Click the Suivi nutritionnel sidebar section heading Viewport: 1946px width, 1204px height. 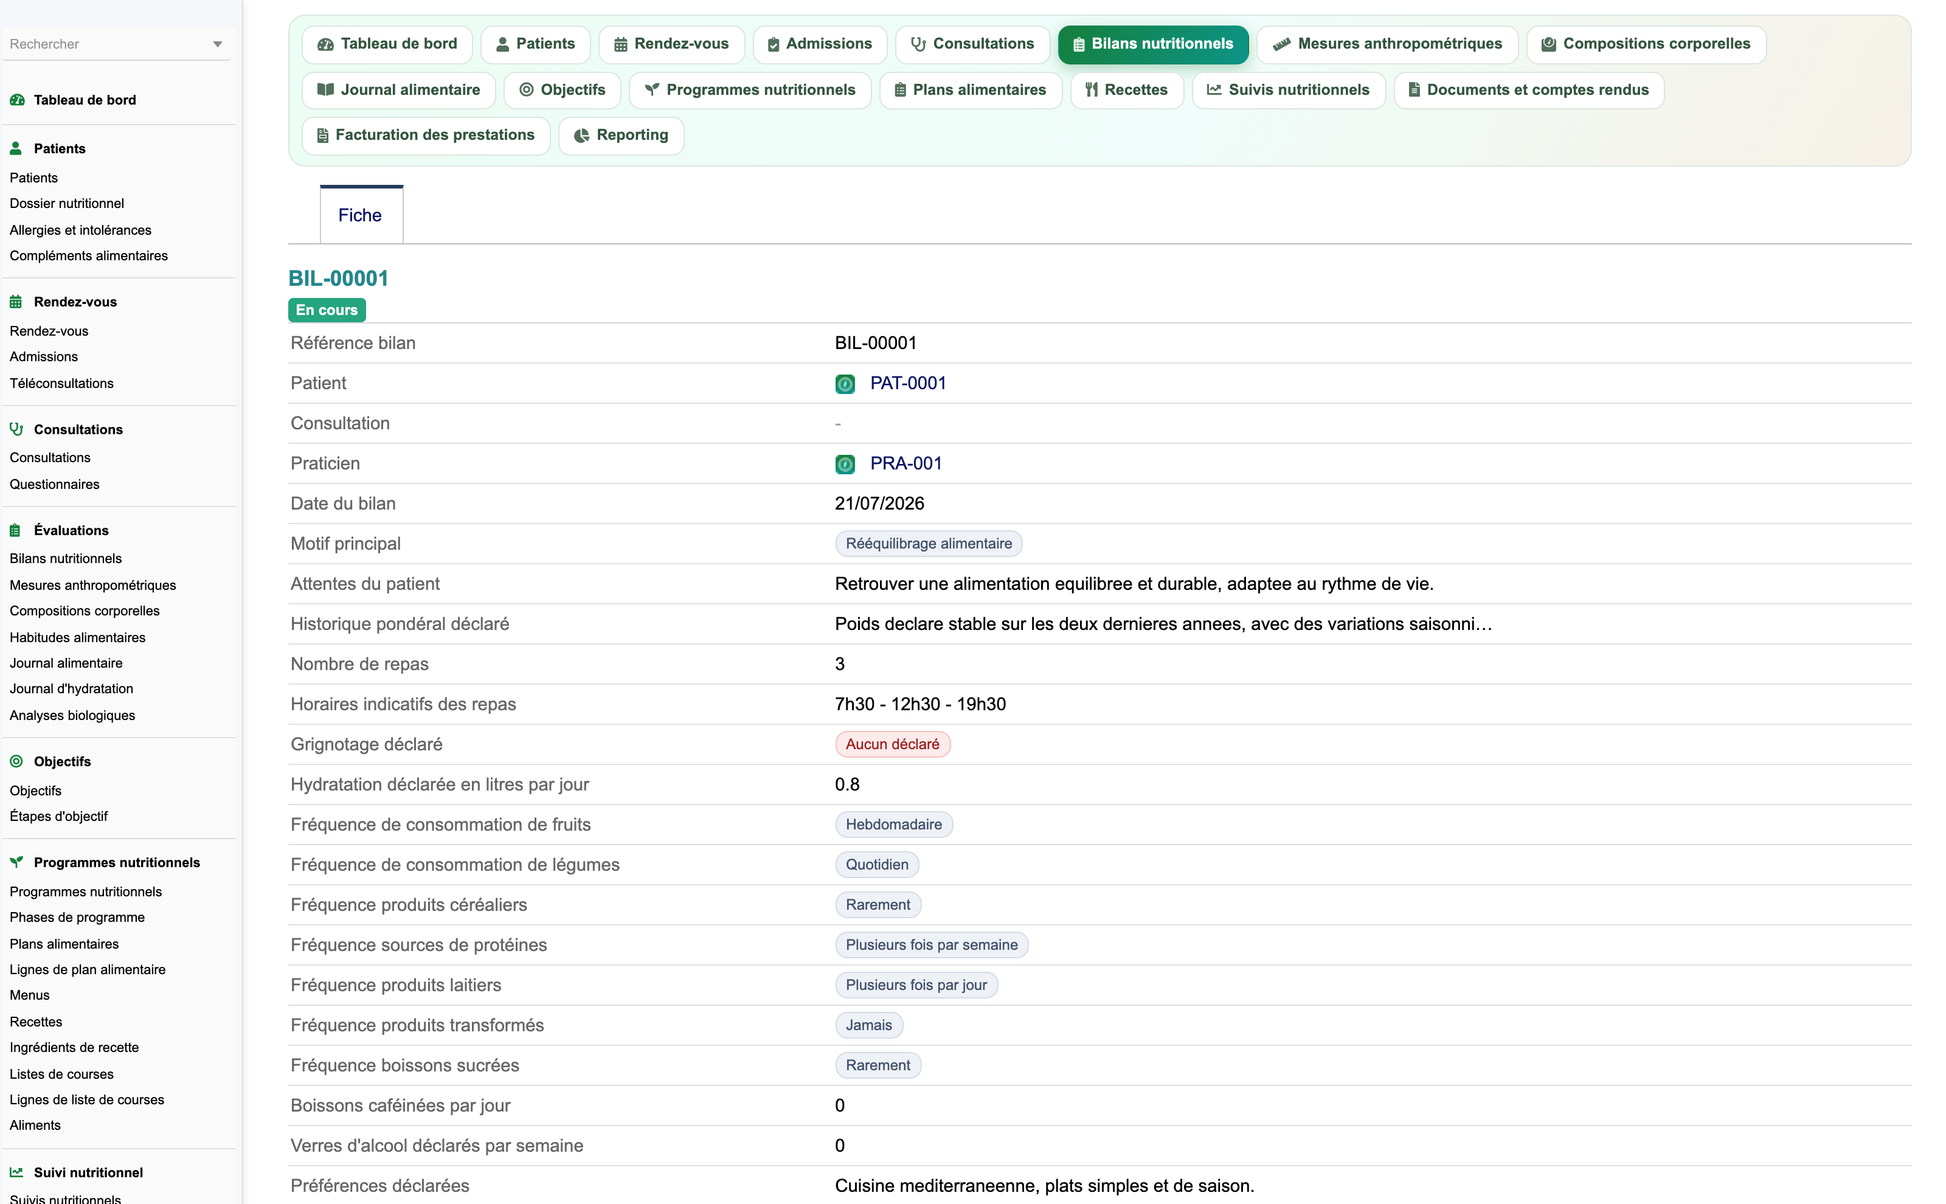pos(88,1173)
